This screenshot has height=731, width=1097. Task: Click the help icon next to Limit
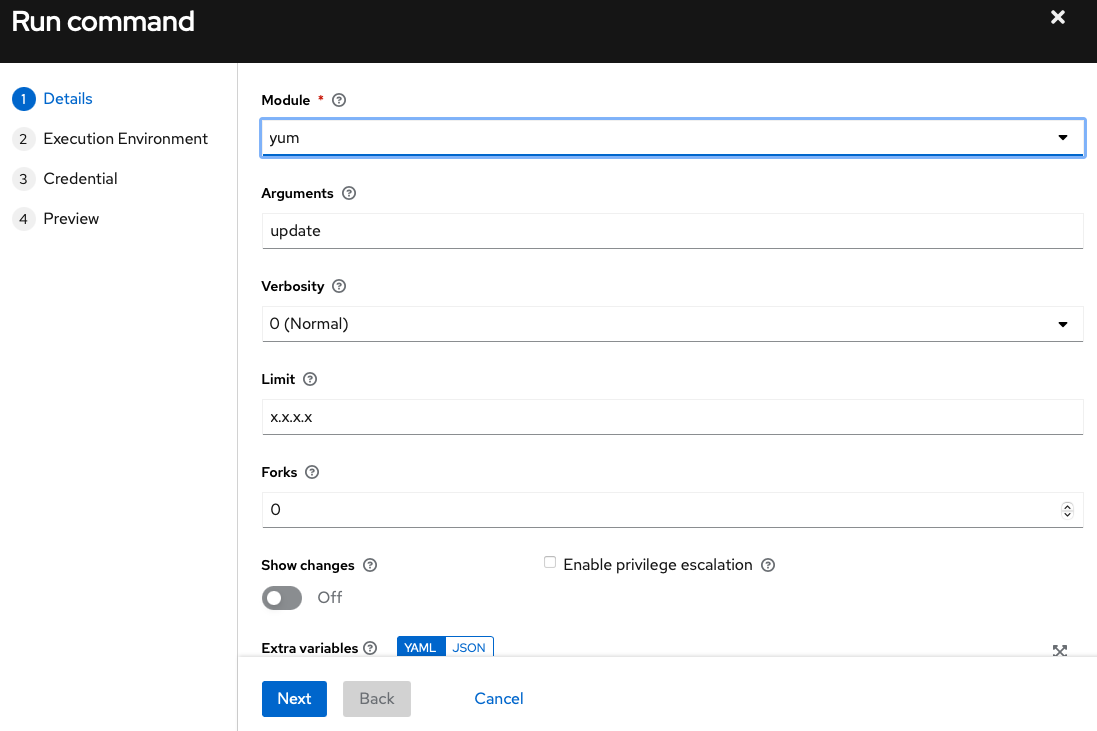[310, 379]
